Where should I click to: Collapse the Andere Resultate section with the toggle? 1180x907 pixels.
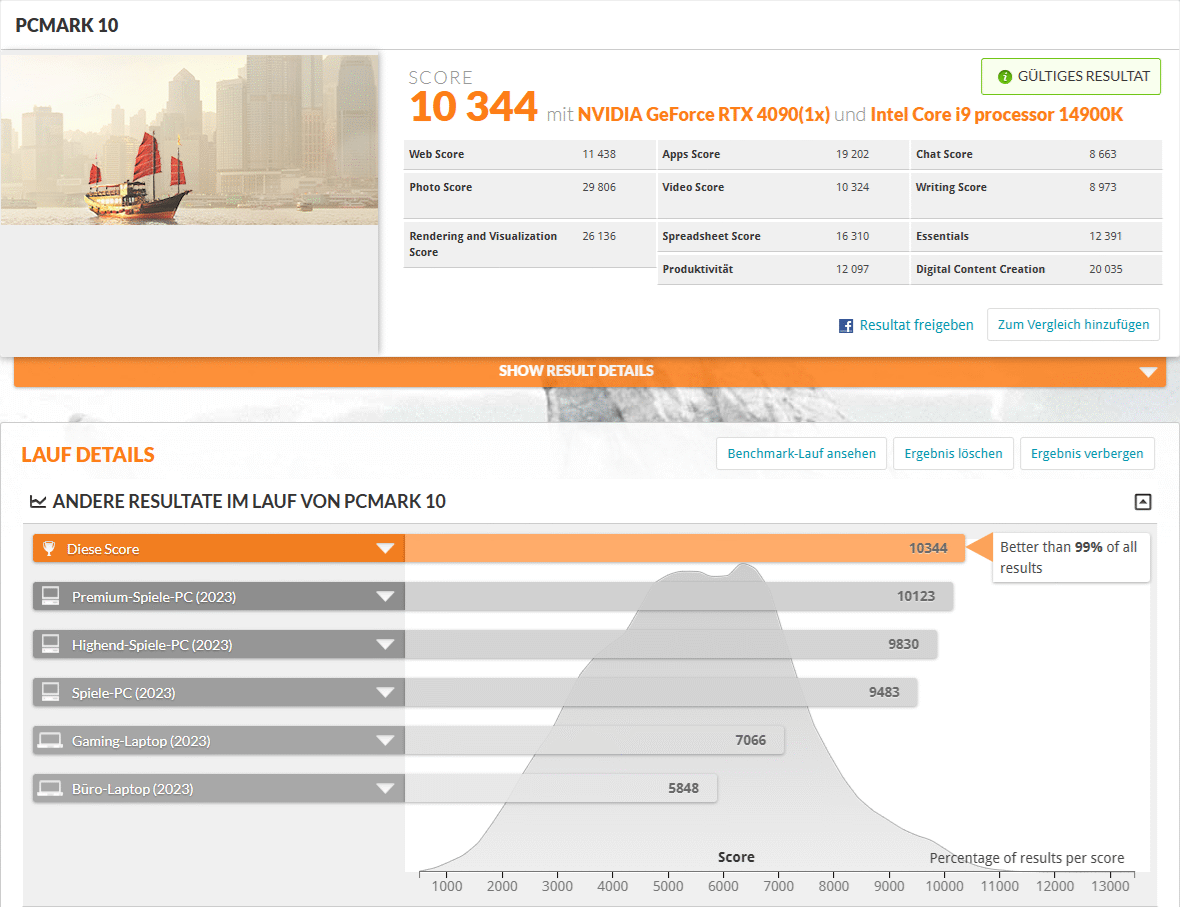tap(1143, 503)
